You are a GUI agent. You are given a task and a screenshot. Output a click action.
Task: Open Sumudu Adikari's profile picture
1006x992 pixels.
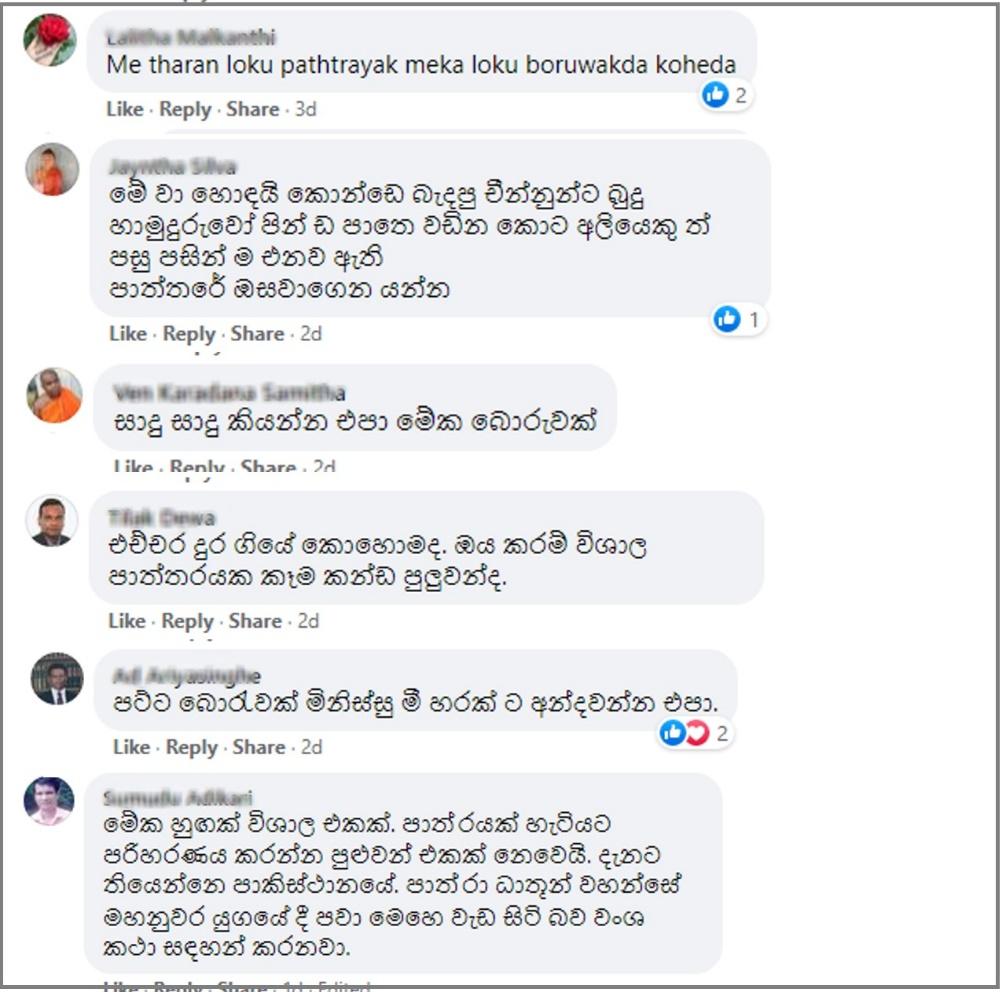(x=49, y=800)
